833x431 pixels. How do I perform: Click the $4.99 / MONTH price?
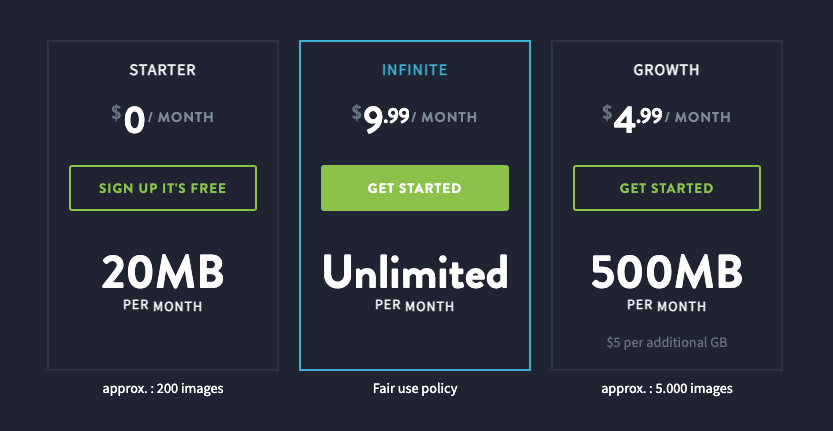pyautogui.click(x=666, y=119)
